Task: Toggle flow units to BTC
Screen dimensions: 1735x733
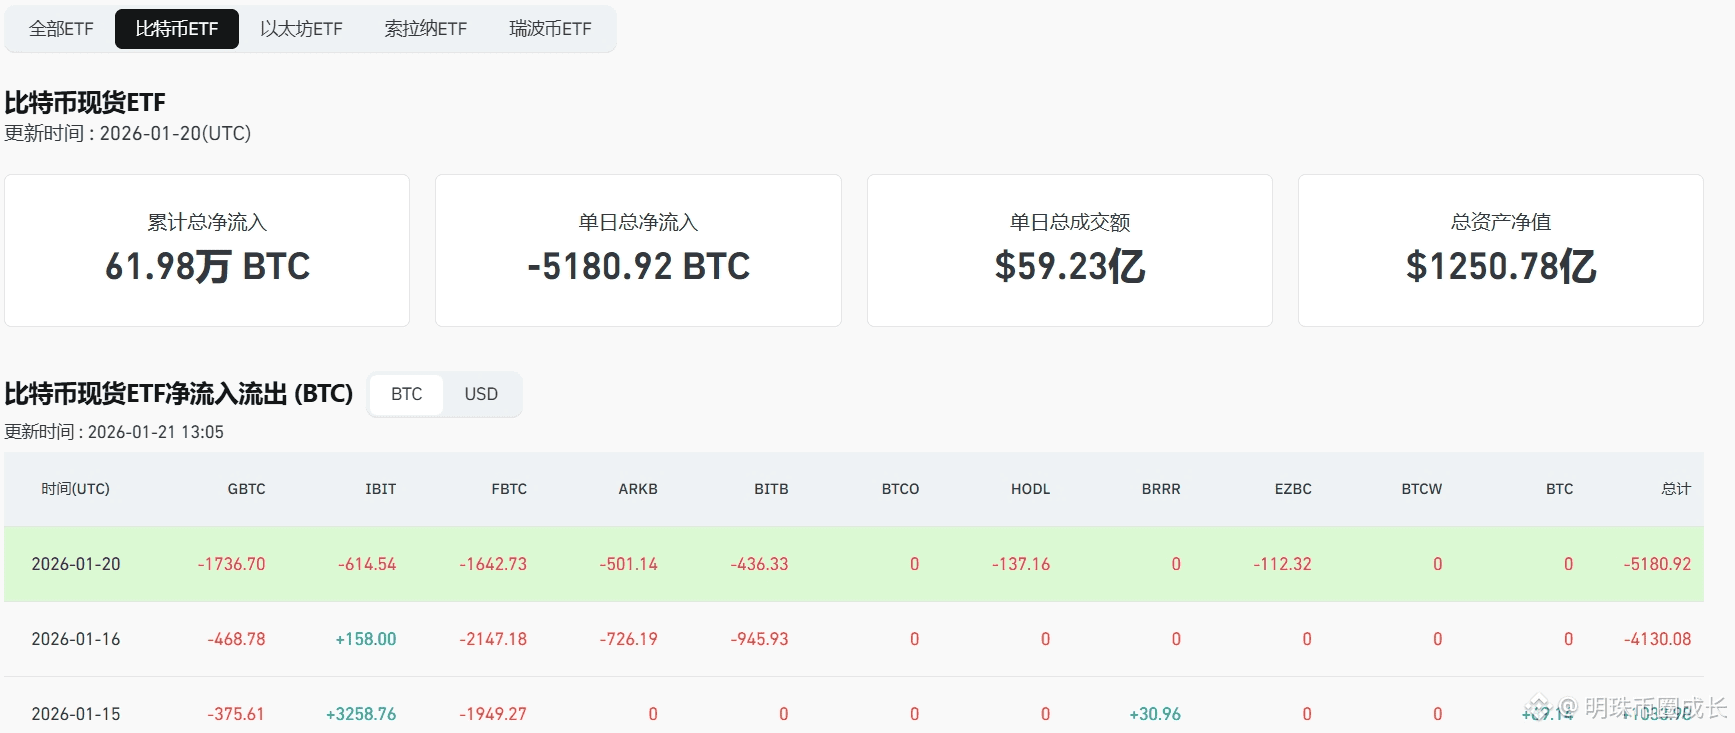Action: [407, 394]
